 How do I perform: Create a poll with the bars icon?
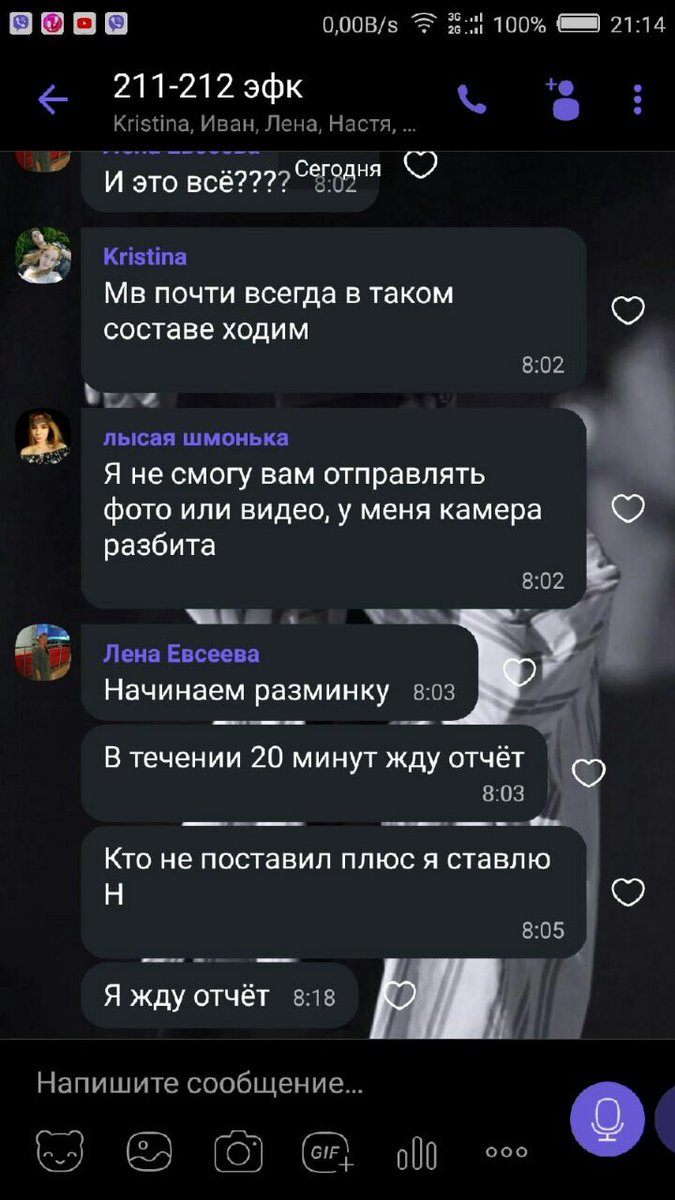416,1154
